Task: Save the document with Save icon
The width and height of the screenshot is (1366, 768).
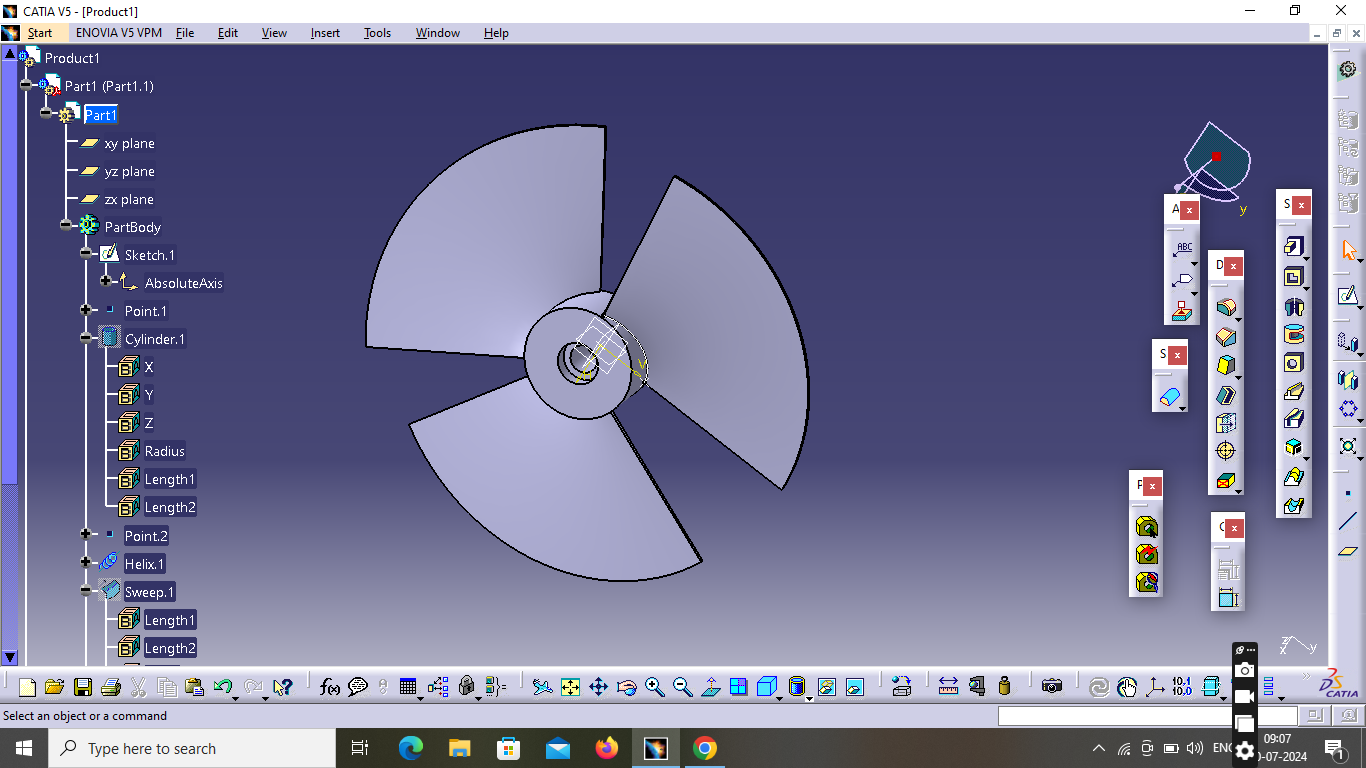Action: [x=83, y=687]
